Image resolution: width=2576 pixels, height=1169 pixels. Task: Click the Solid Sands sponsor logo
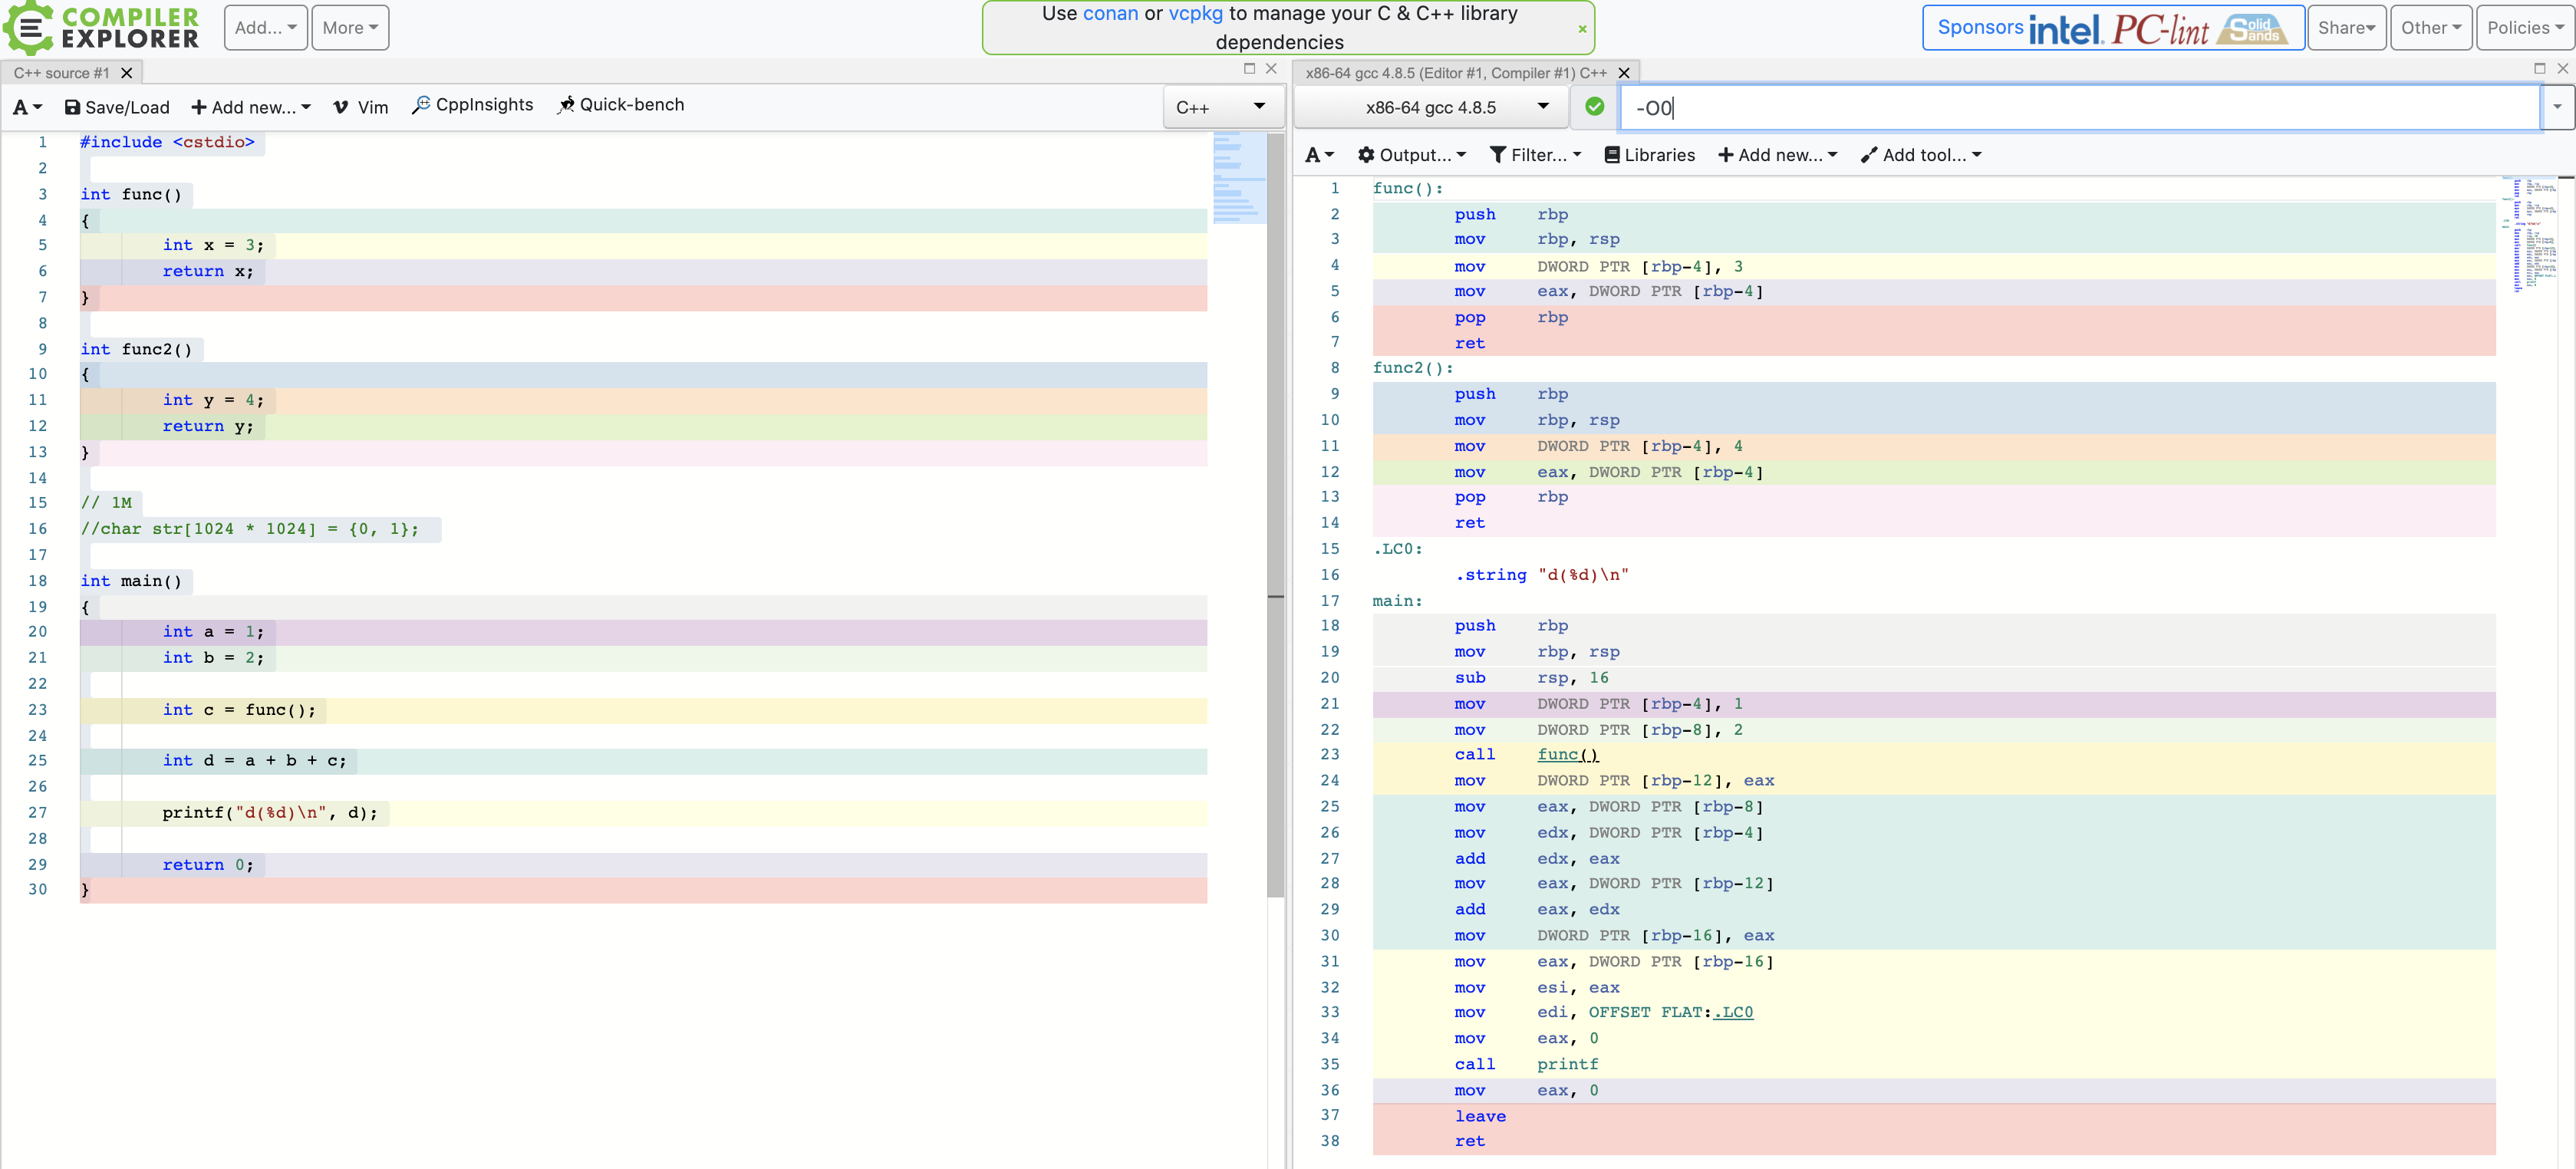click(x=2252, y=29)
